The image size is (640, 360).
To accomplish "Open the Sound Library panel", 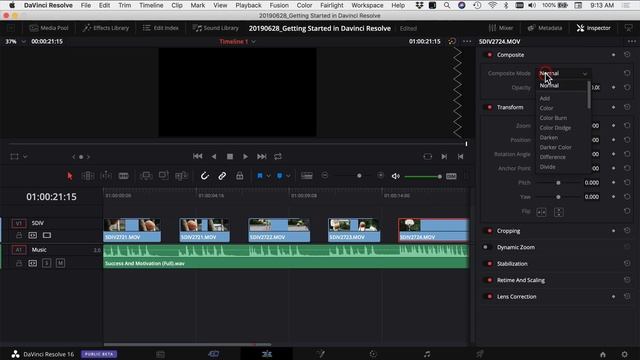I will (216, 28).
